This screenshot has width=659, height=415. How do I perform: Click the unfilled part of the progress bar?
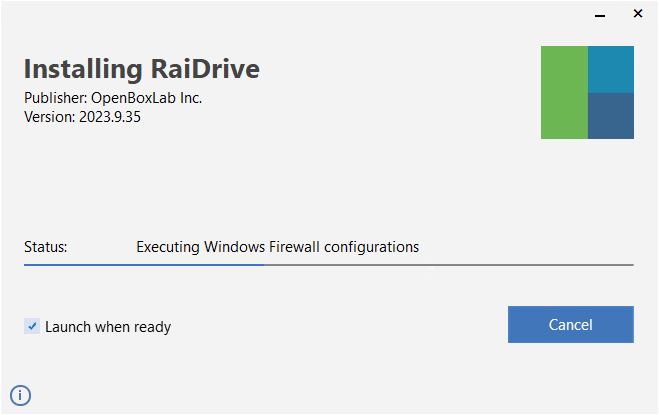point(449,265)
